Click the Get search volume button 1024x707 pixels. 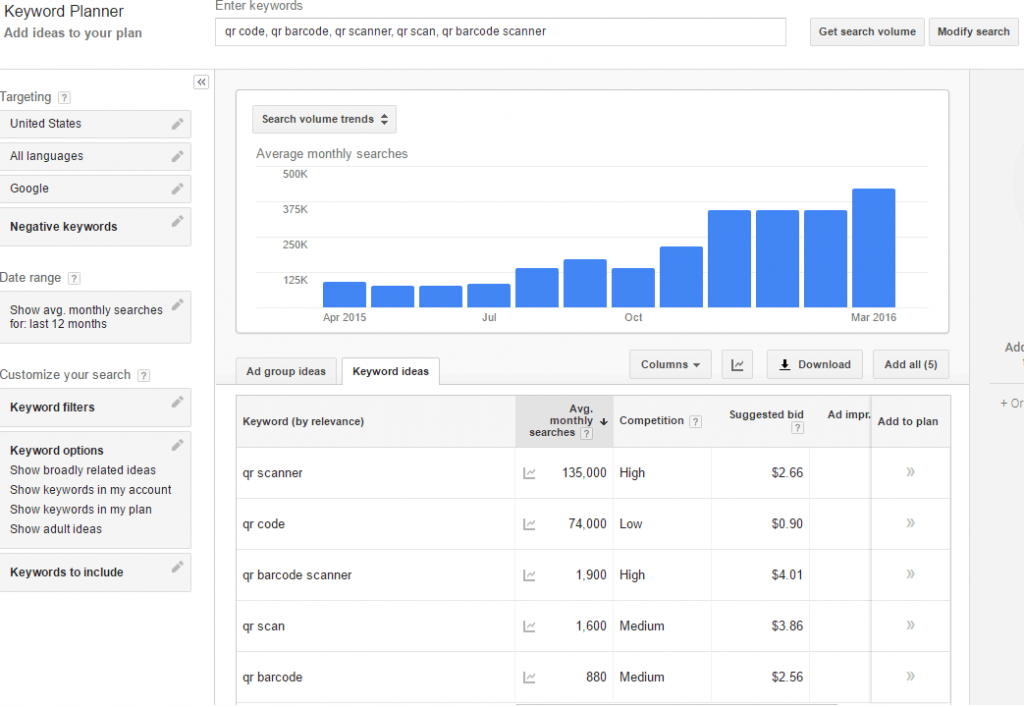pyautogui.click(x=866, y=31)
